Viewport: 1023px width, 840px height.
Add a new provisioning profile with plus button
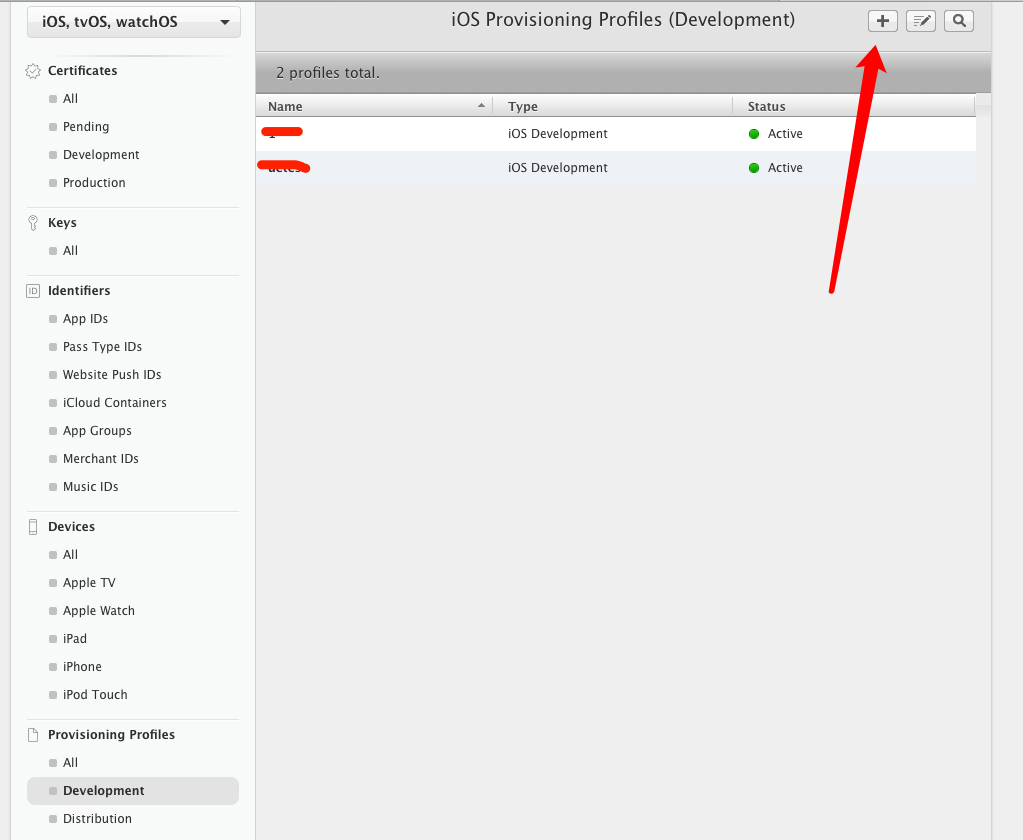(x=883, y=21)
